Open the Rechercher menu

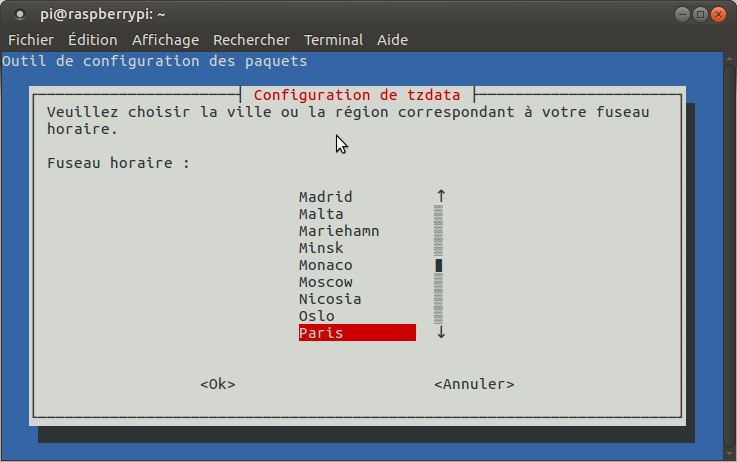tap(251, 40)
